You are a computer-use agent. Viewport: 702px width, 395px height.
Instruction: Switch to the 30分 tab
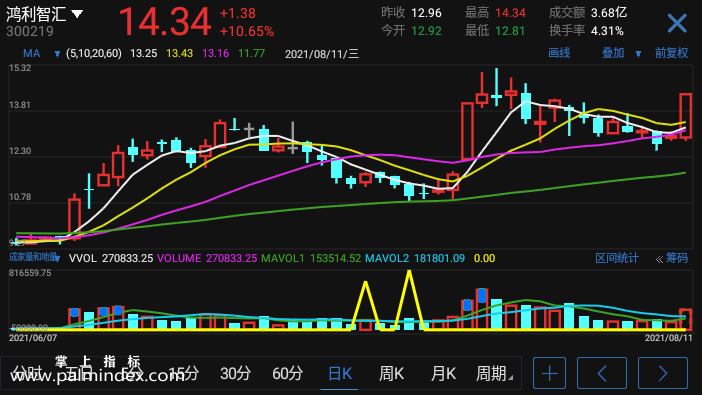coord(235,373)
